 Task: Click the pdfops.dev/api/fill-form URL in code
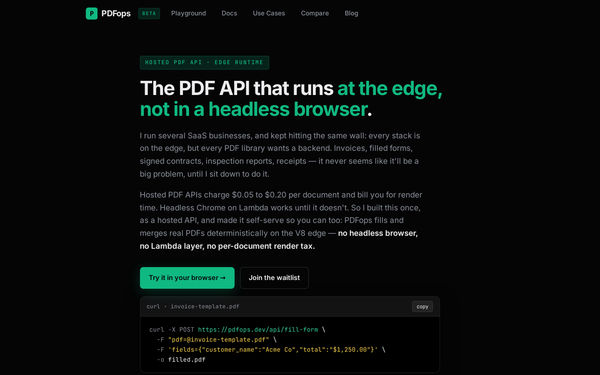click(258, 329)
